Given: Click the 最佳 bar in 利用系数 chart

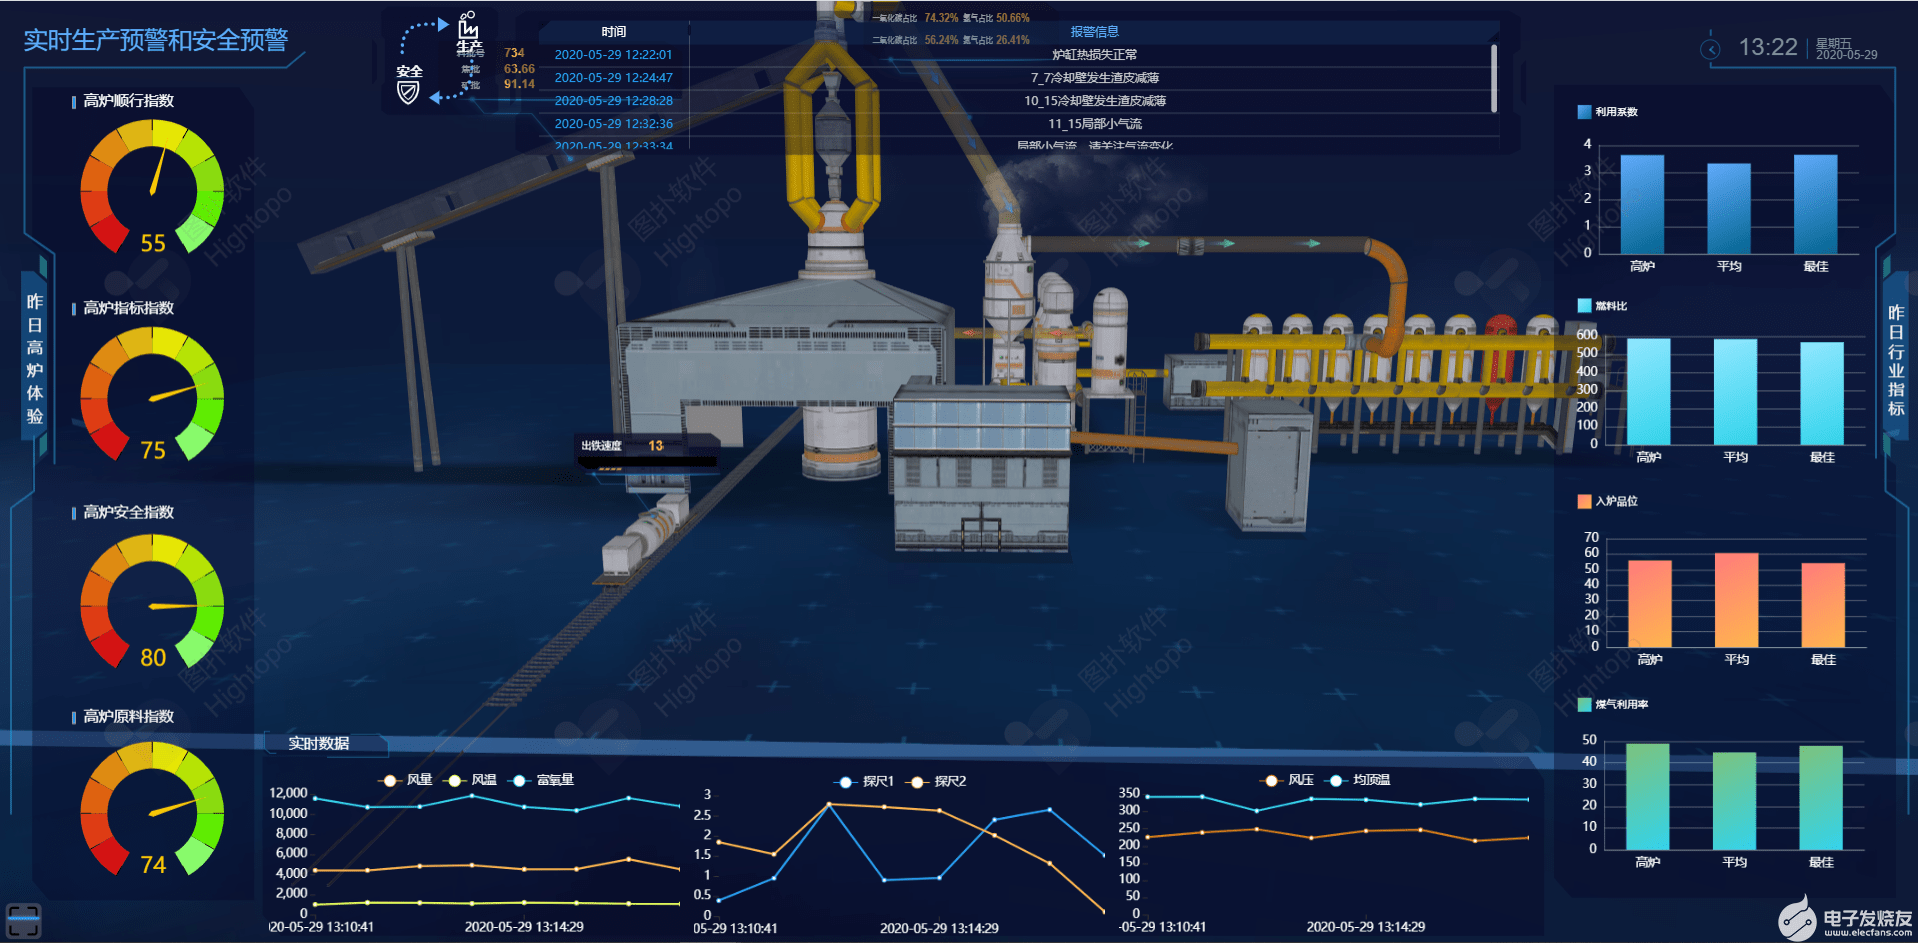Looking at the screenshot, I should point(1816,204).
